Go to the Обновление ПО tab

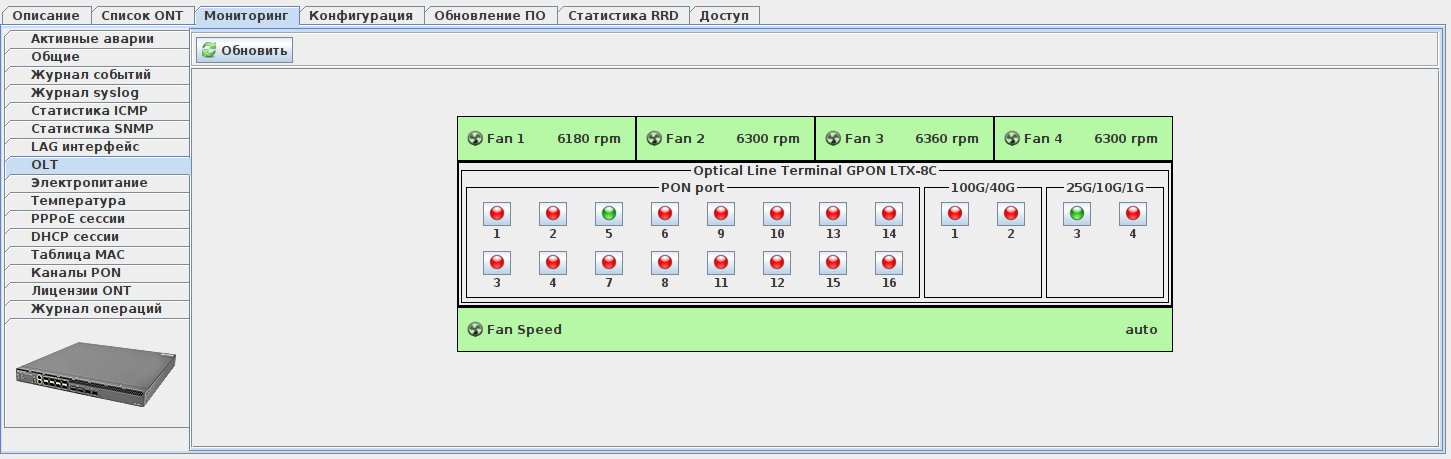coord(490,16)
